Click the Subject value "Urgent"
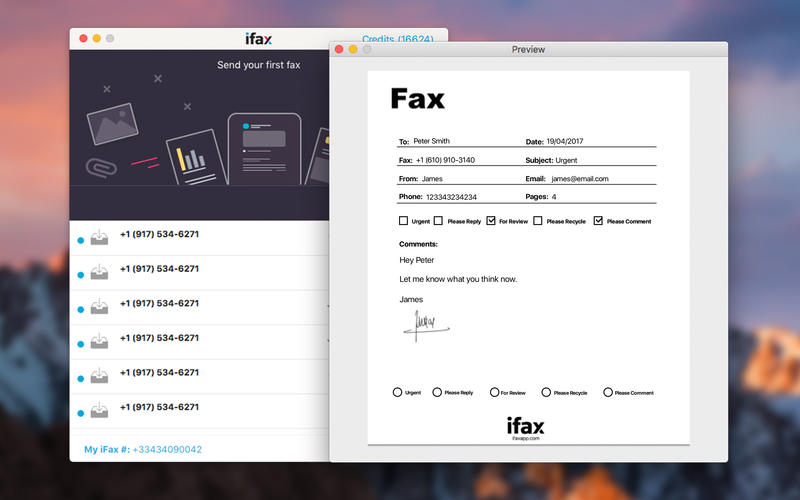 566,160
